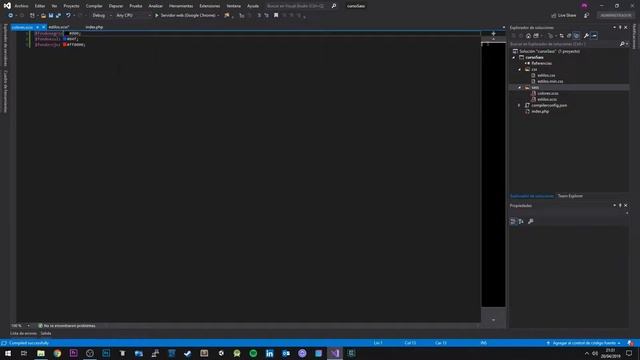Select estilos.scss in Solution Explorer tree
This screenshot has width=640, height=360.
pos(547,99)
